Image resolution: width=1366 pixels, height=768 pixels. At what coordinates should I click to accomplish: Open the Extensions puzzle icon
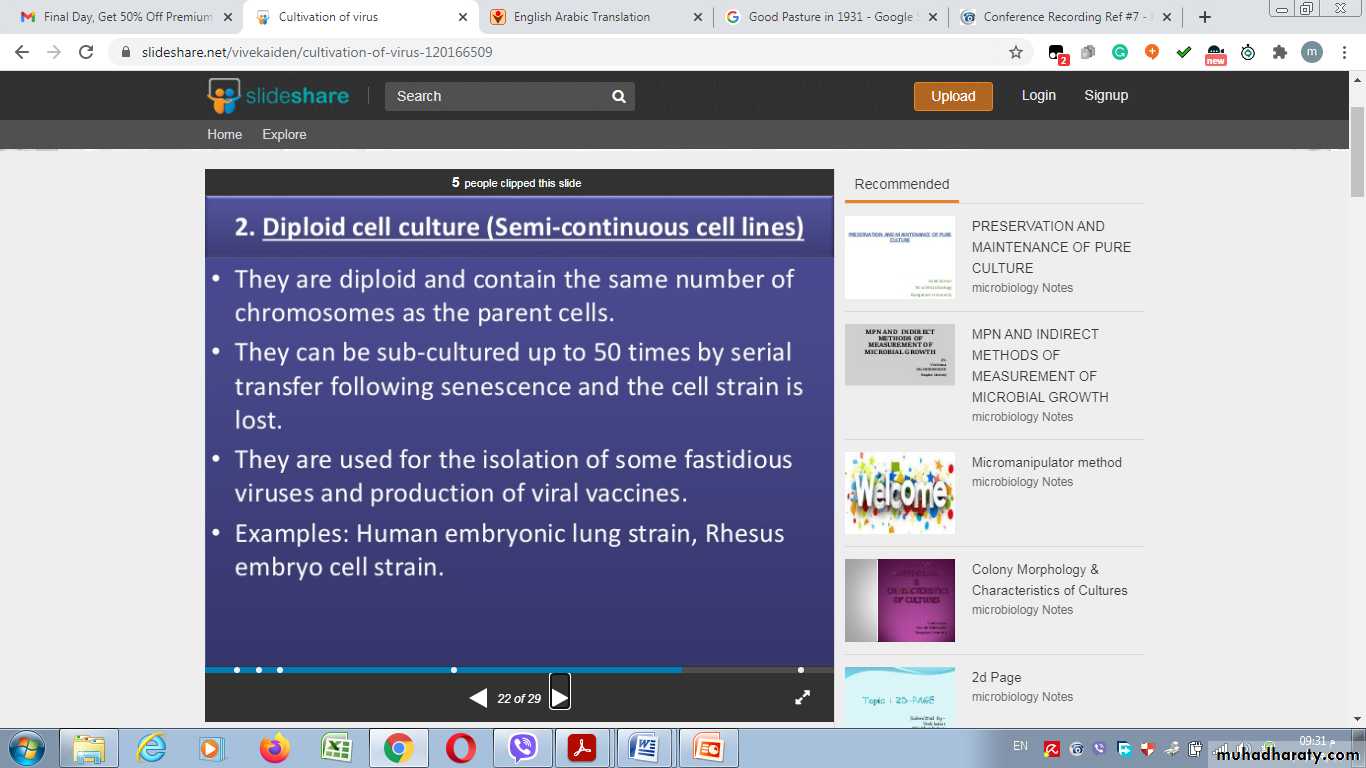tap(1279, 52)
